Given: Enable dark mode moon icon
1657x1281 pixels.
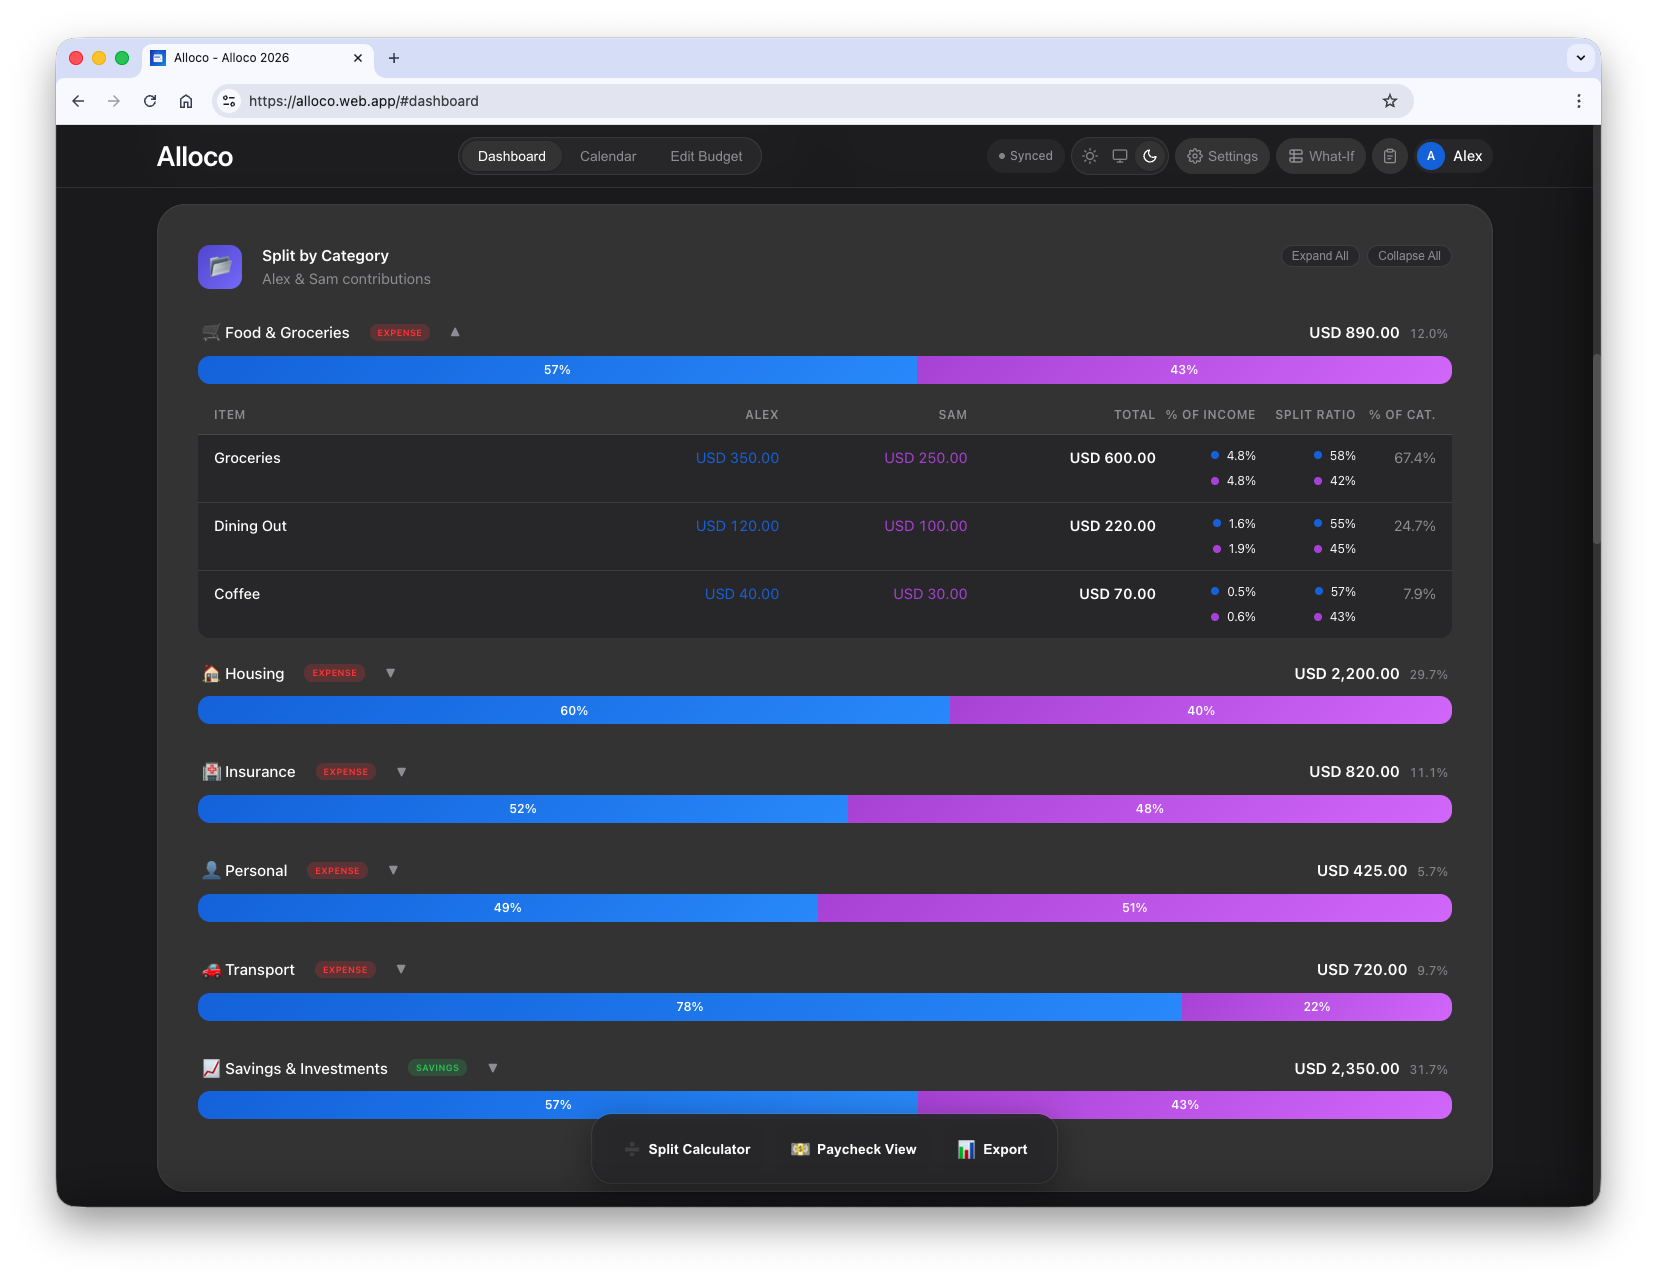Looking at the screenshot, I should [1150, 156].
